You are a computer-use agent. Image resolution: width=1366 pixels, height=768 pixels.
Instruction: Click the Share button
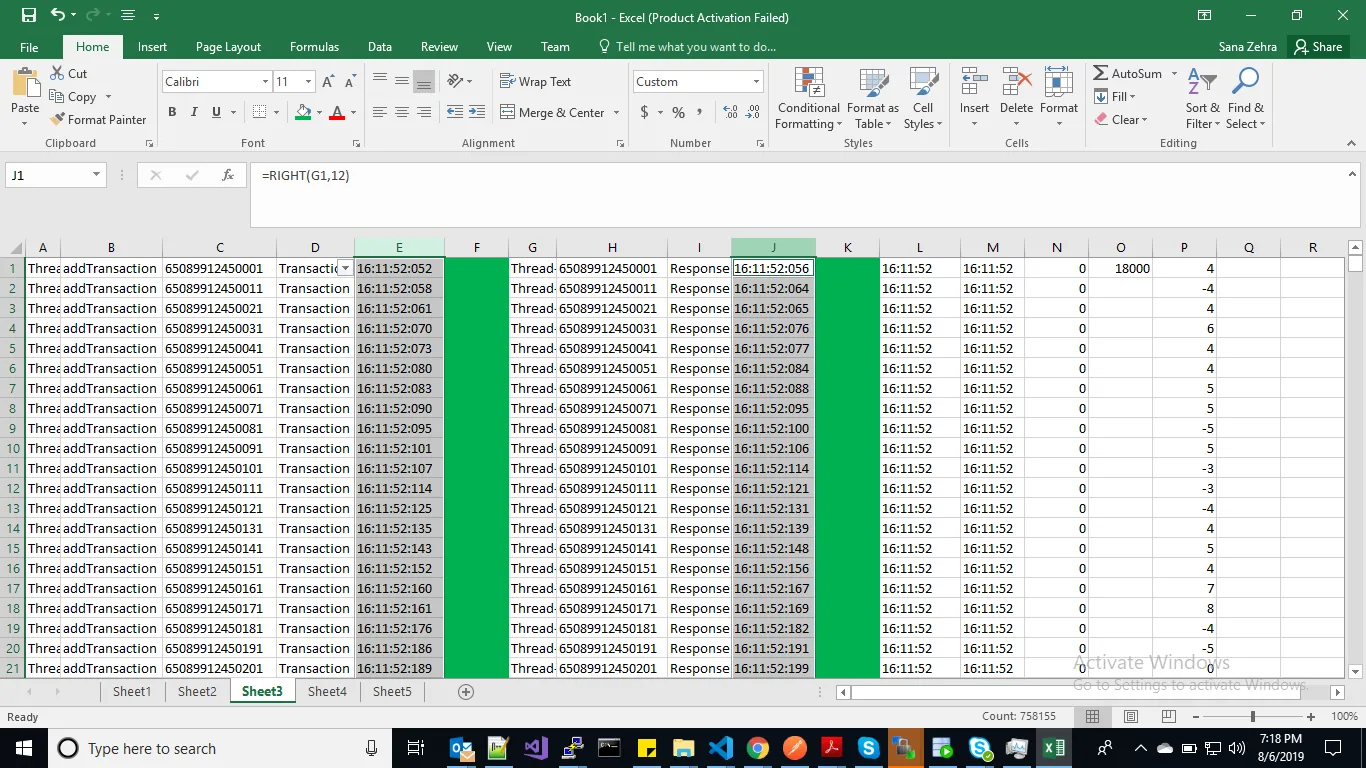pos(1316,47)
